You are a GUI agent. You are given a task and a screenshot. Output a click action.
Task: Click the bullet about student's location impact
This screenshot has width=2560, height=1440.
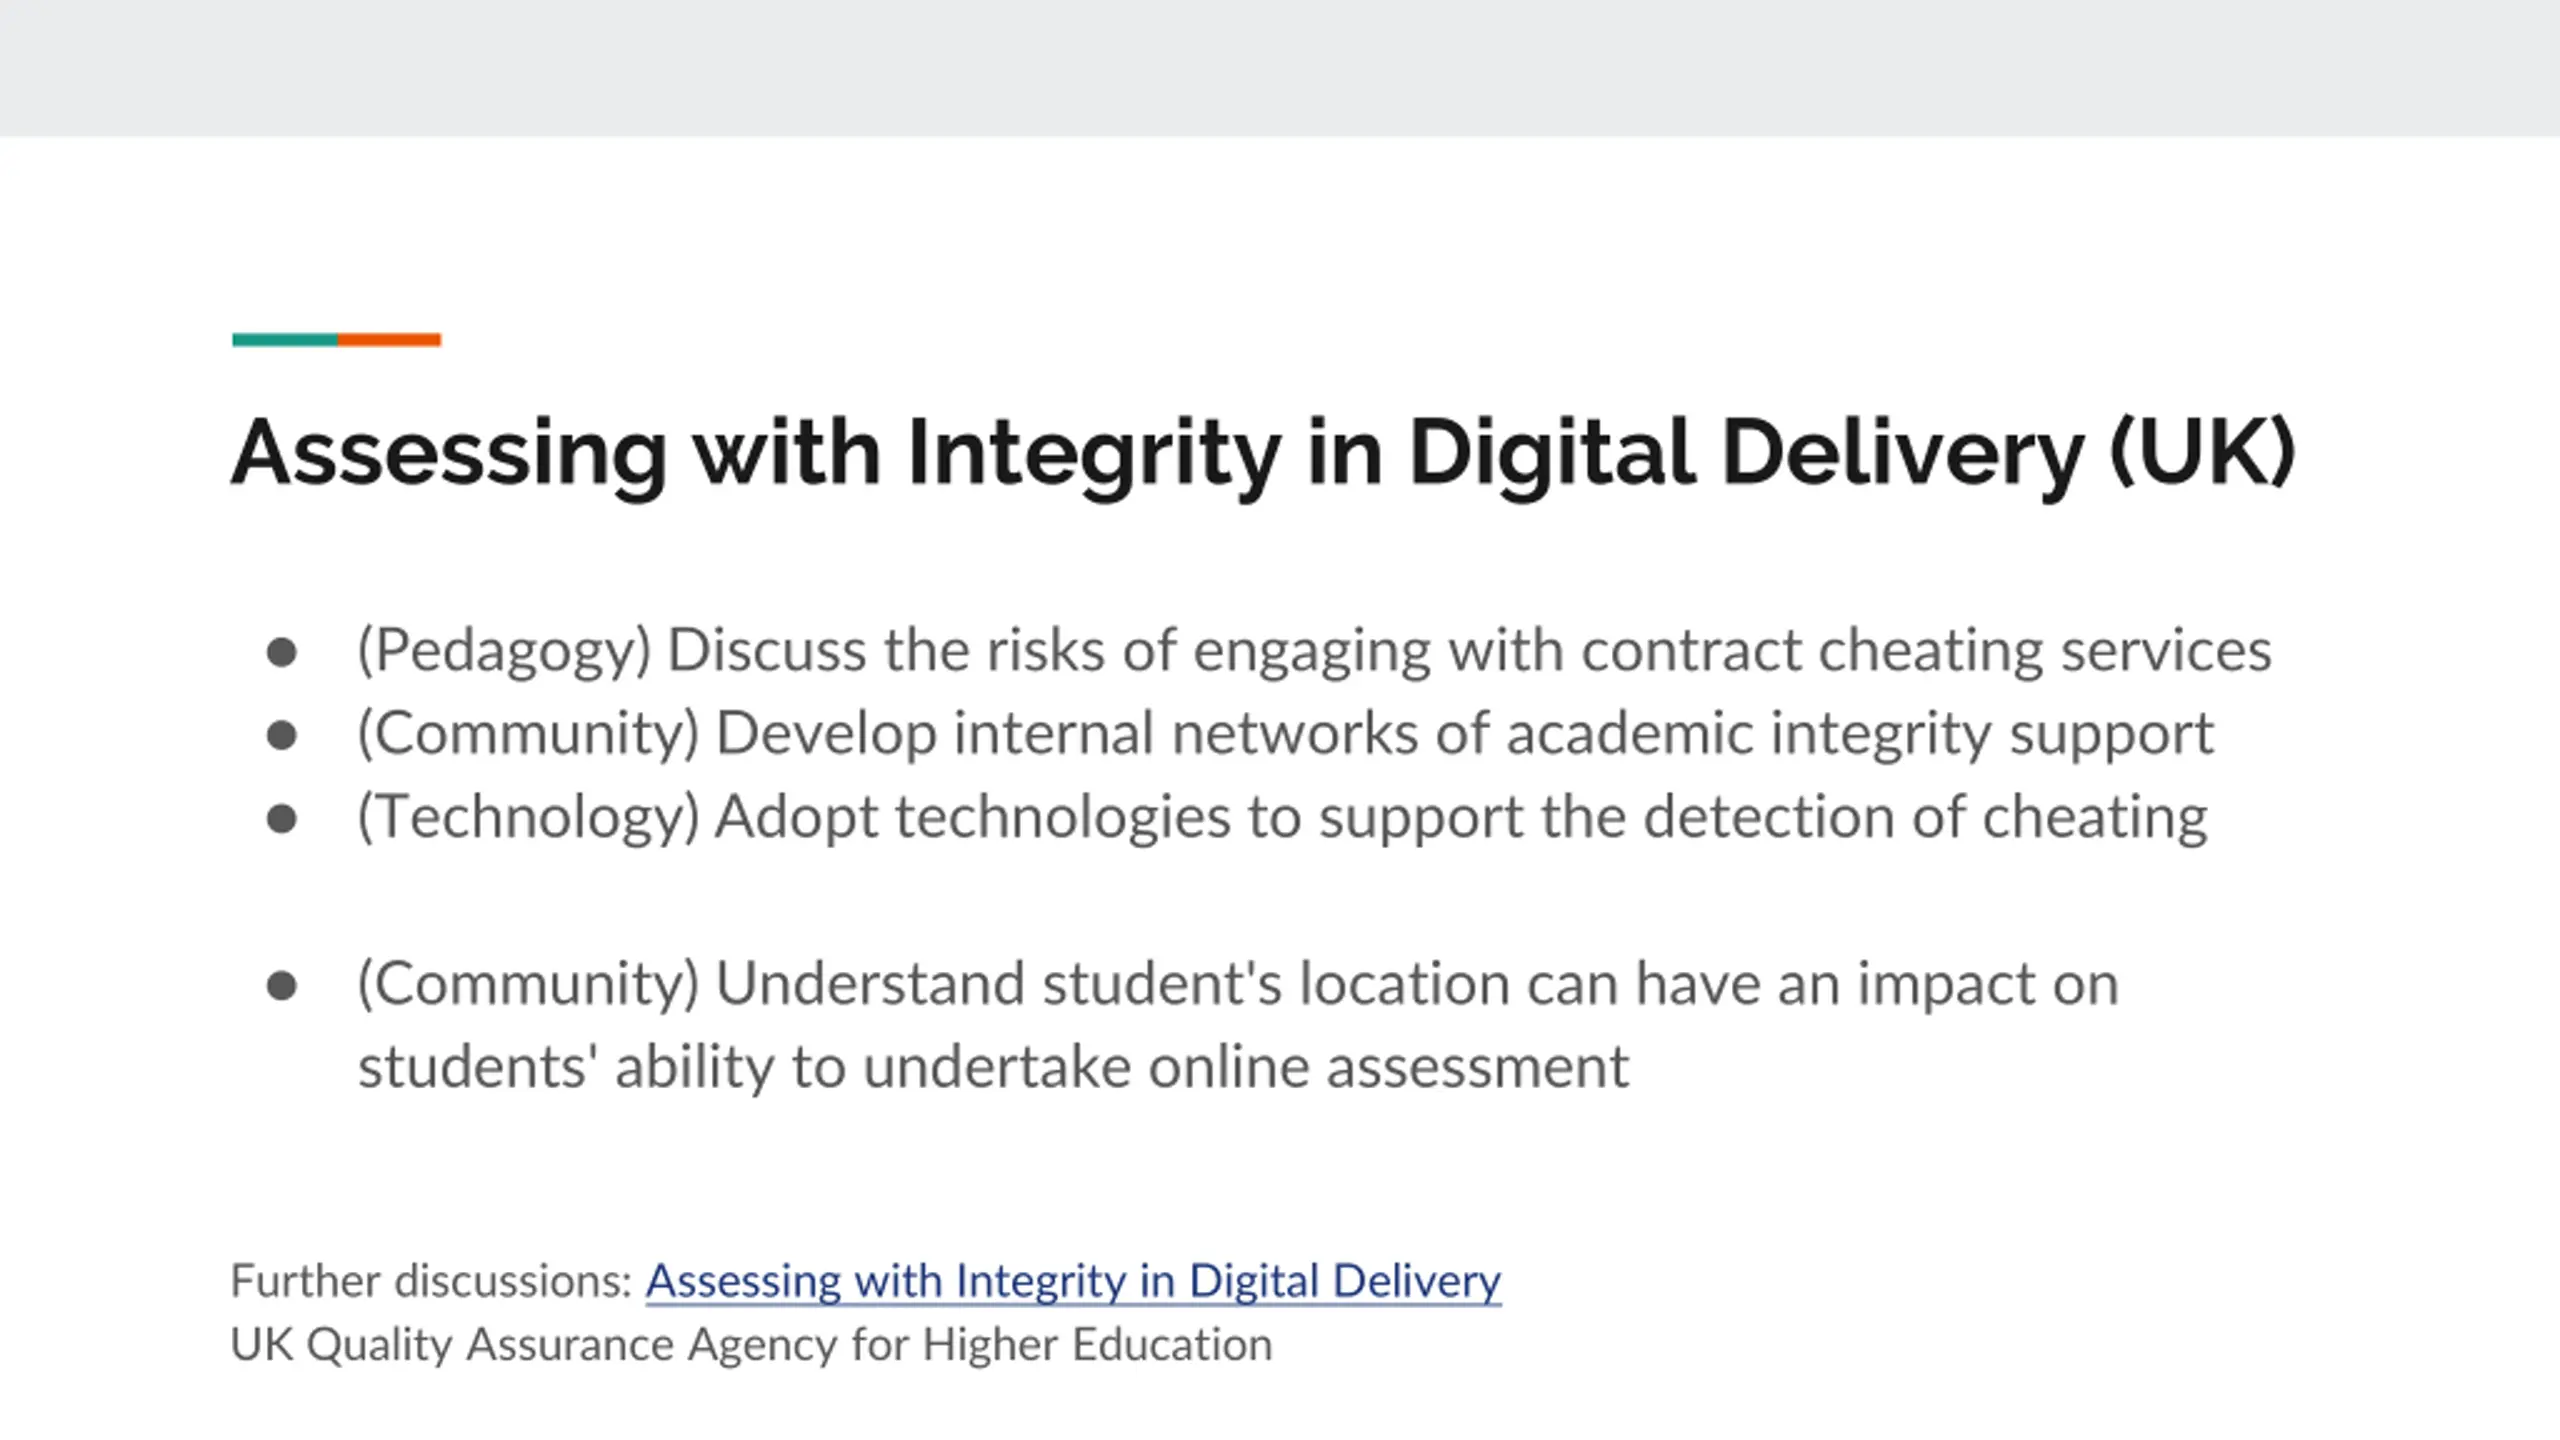[x=1236, y=984]
